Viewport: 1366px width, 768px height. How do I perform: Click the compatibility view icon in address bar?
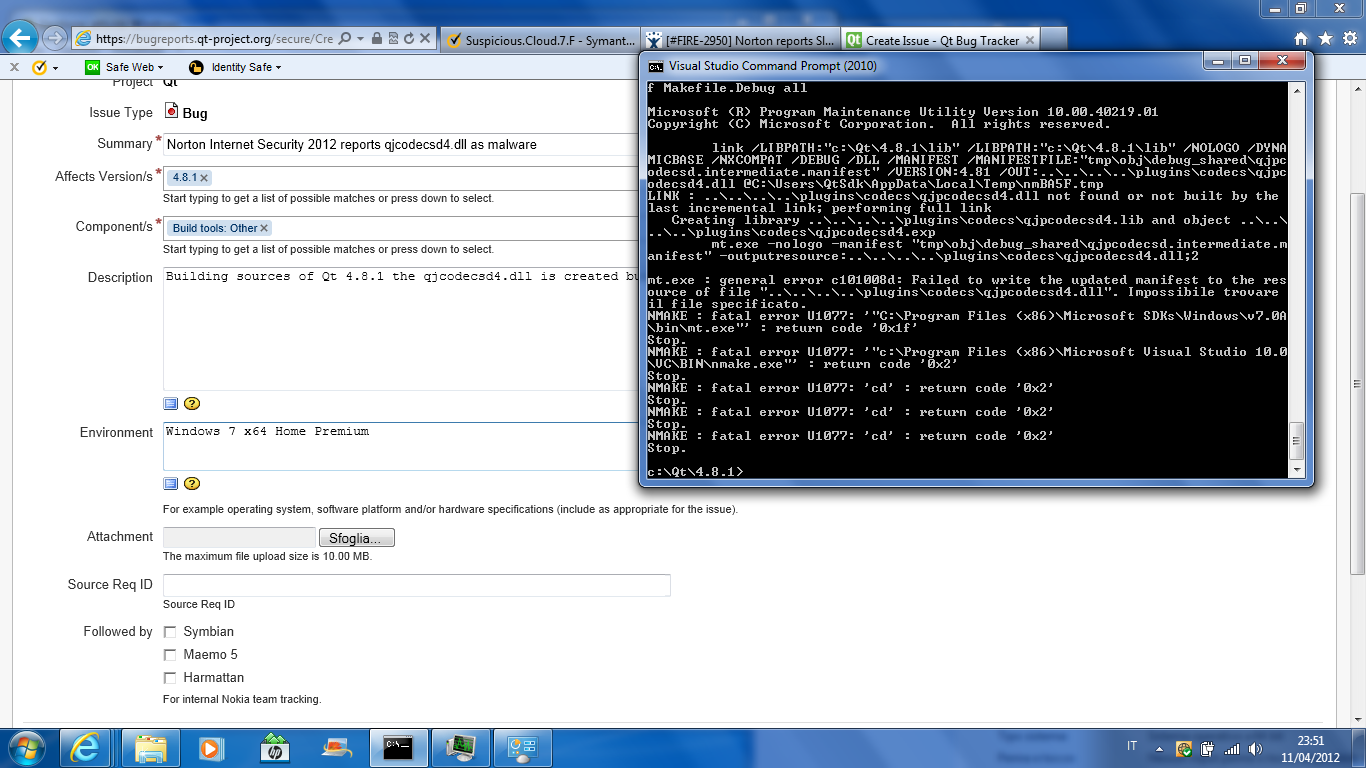(392, 39)
